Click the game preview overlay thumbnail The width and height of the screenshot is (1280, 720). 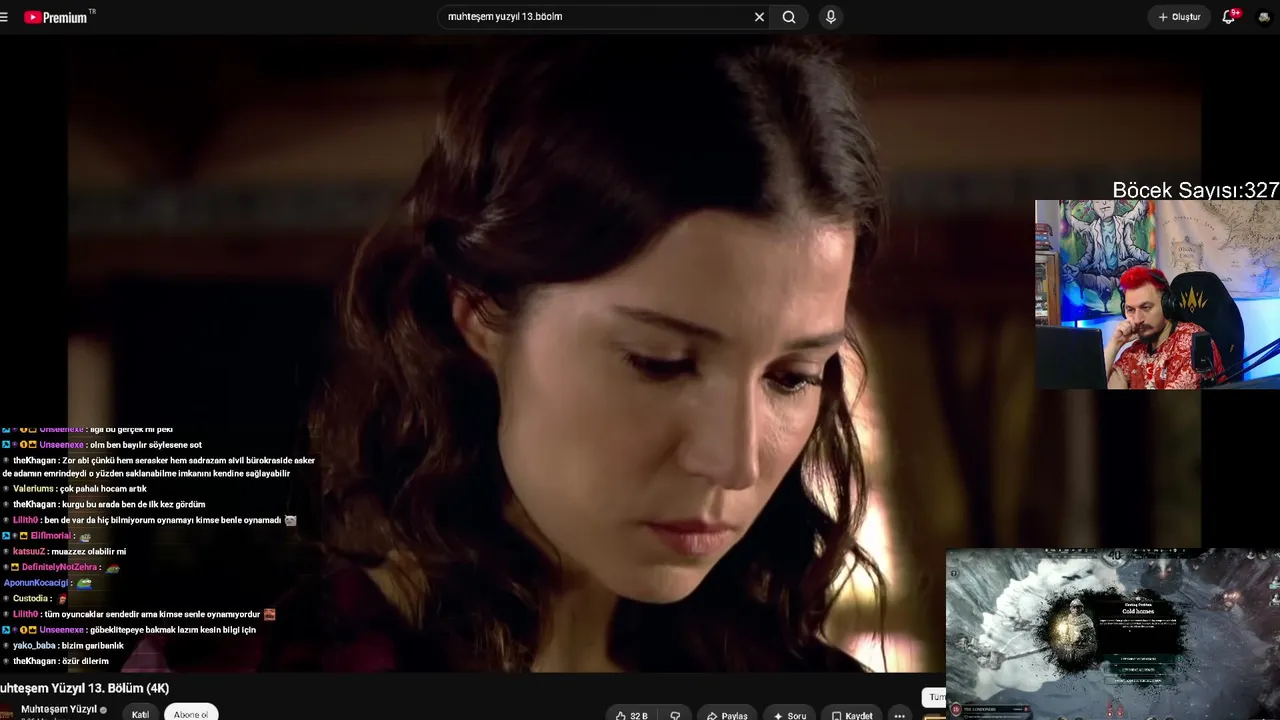[x=1112, y=634]
